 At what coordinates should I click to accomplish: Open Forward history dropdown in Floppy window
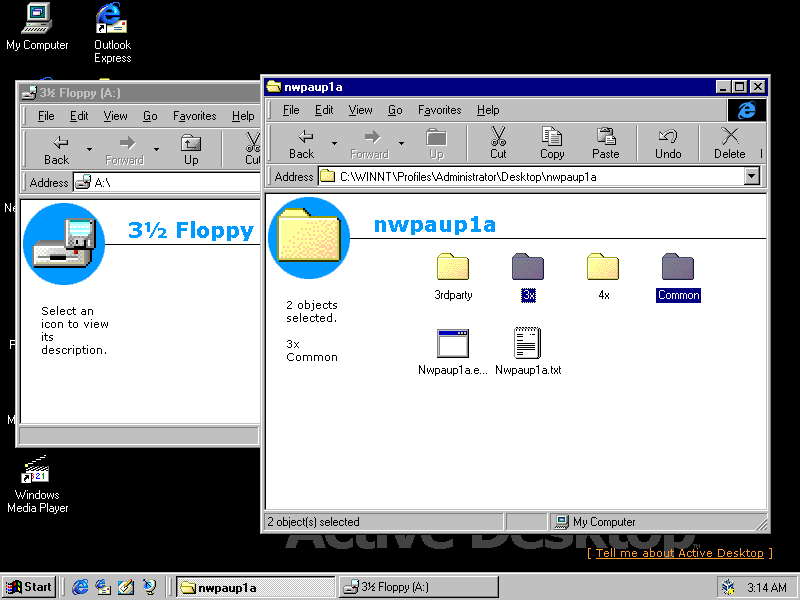click(157, 149)
